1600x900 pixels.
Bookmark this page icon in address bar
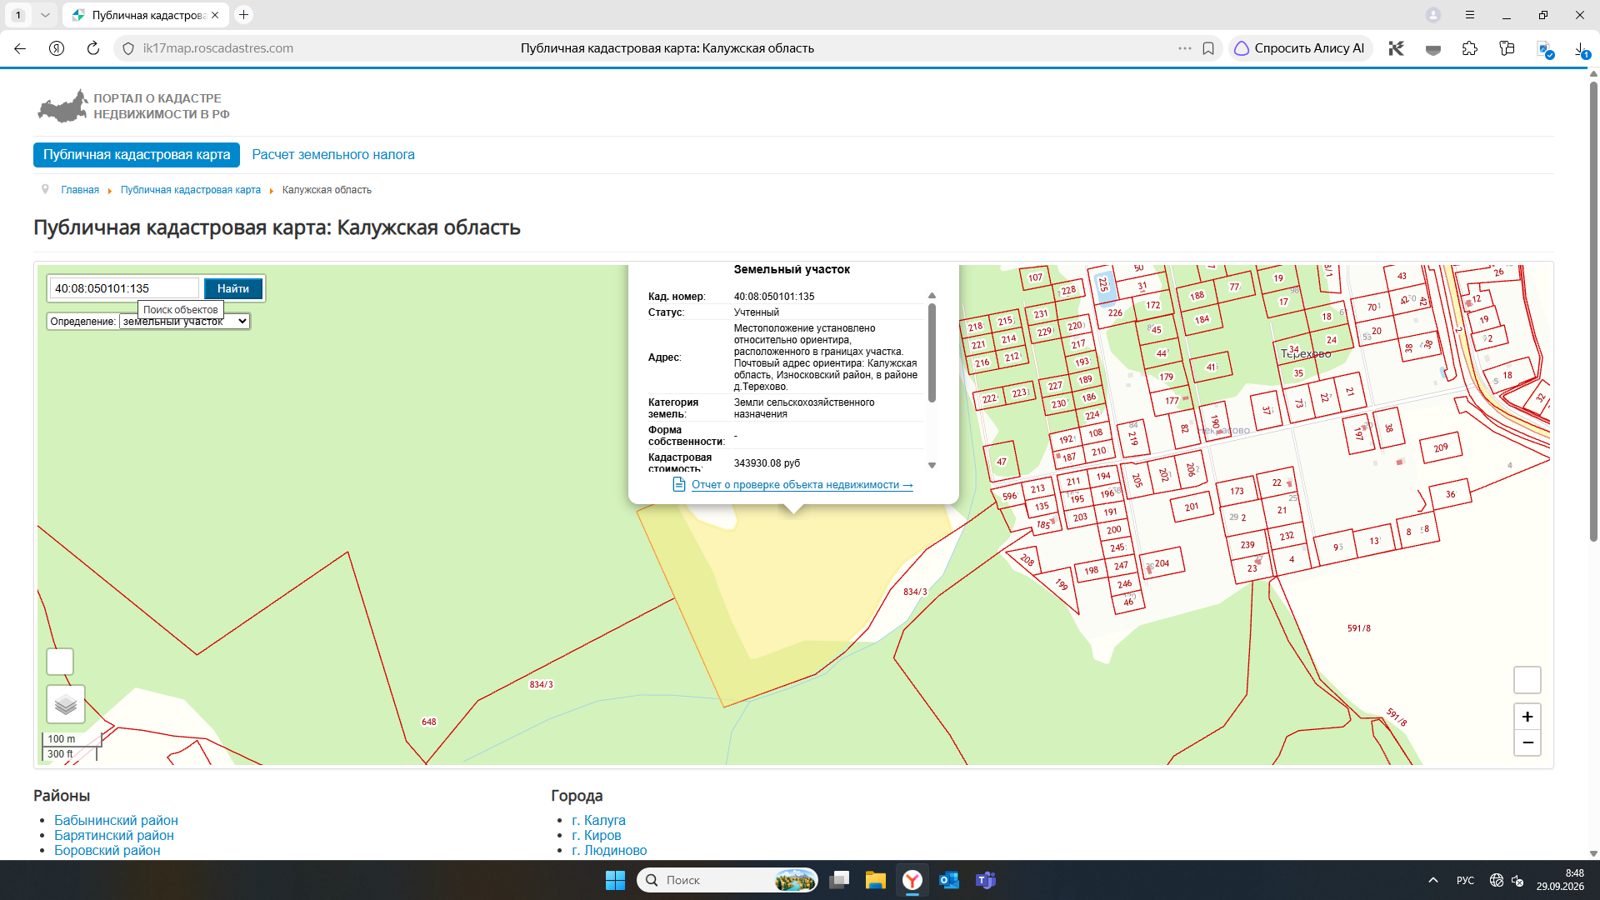(1208, 48)
